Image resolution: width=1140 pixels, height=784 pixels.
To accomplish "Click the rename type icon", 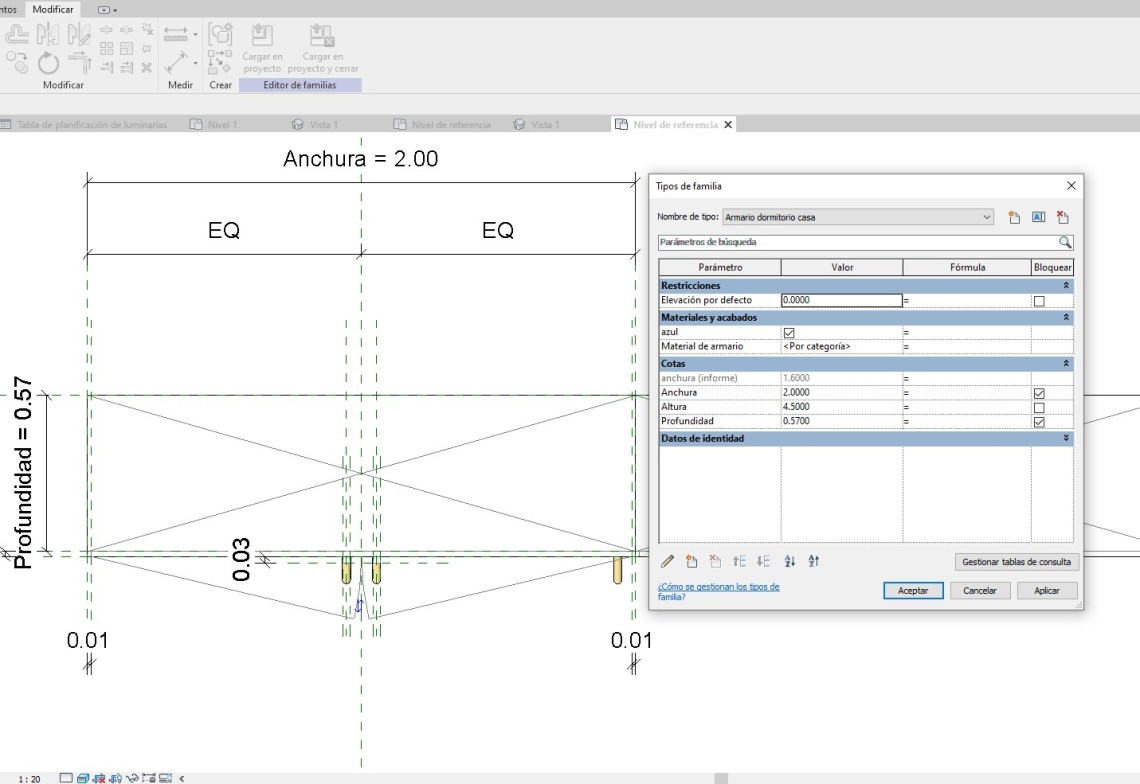I will click(x=1038, y=217).
